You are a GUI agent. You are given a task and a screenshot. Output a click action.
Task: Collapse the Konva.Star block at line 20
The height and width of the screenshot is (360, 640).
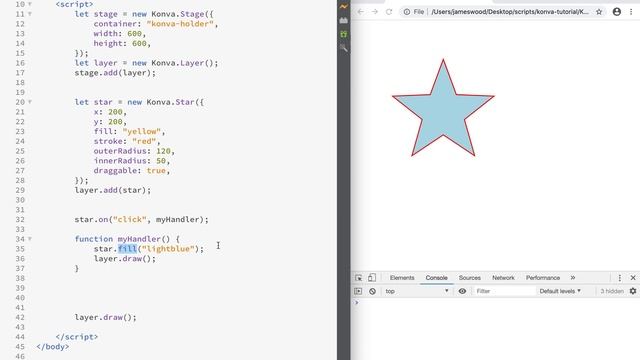tap(30, 102)
